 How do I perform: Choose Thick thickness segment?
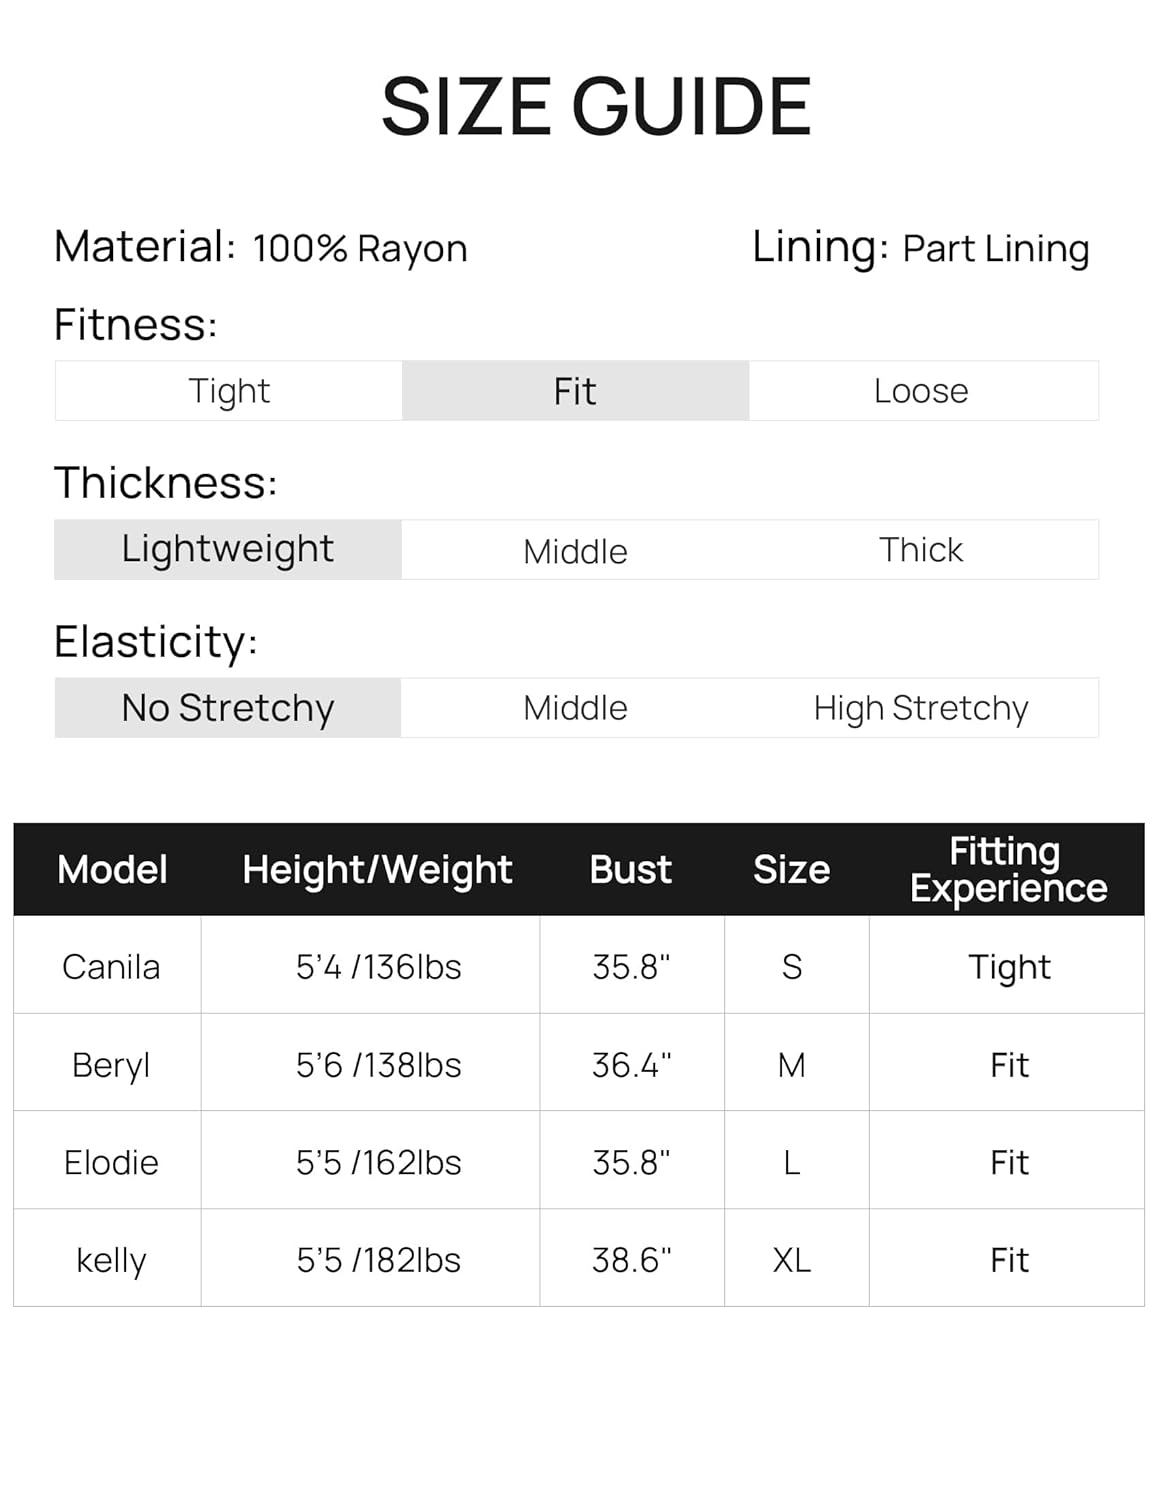pos(921,550)
